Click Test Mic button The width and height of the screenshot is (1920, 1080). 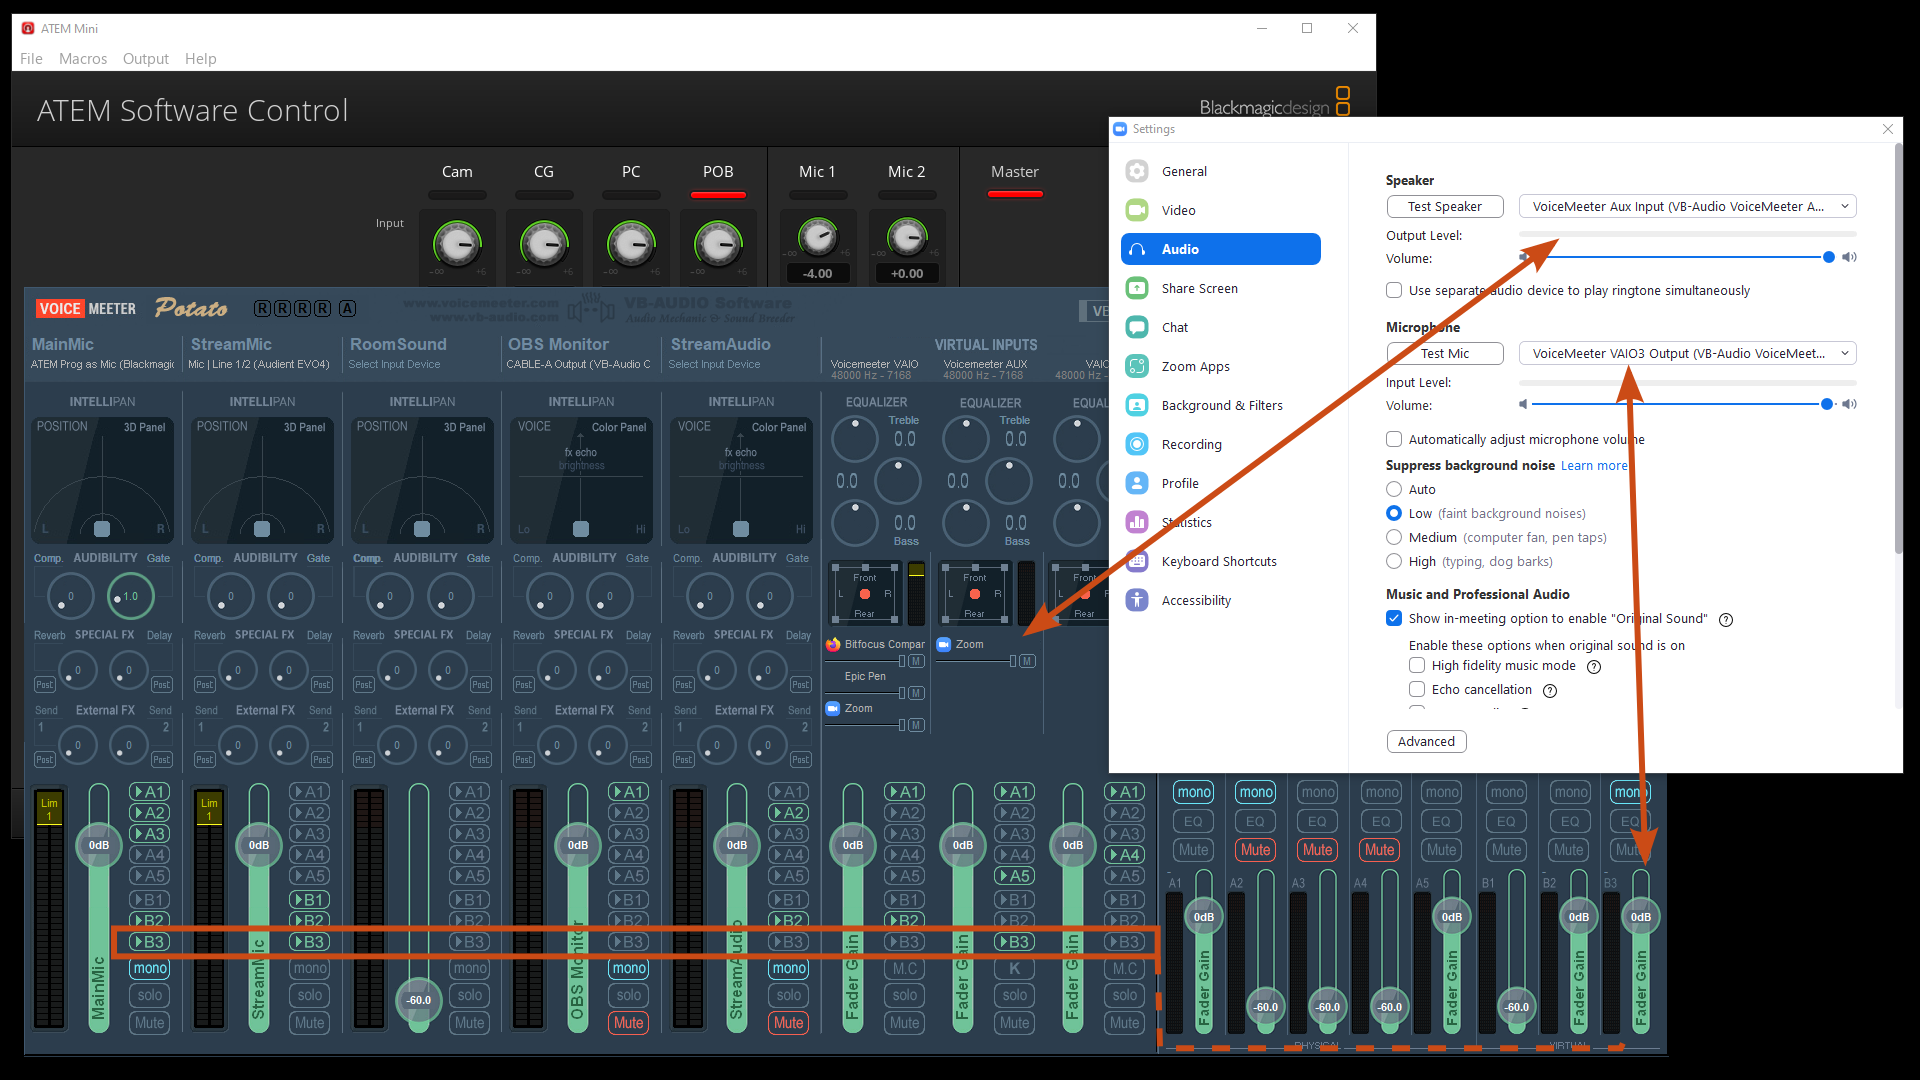click(1445, 353)
